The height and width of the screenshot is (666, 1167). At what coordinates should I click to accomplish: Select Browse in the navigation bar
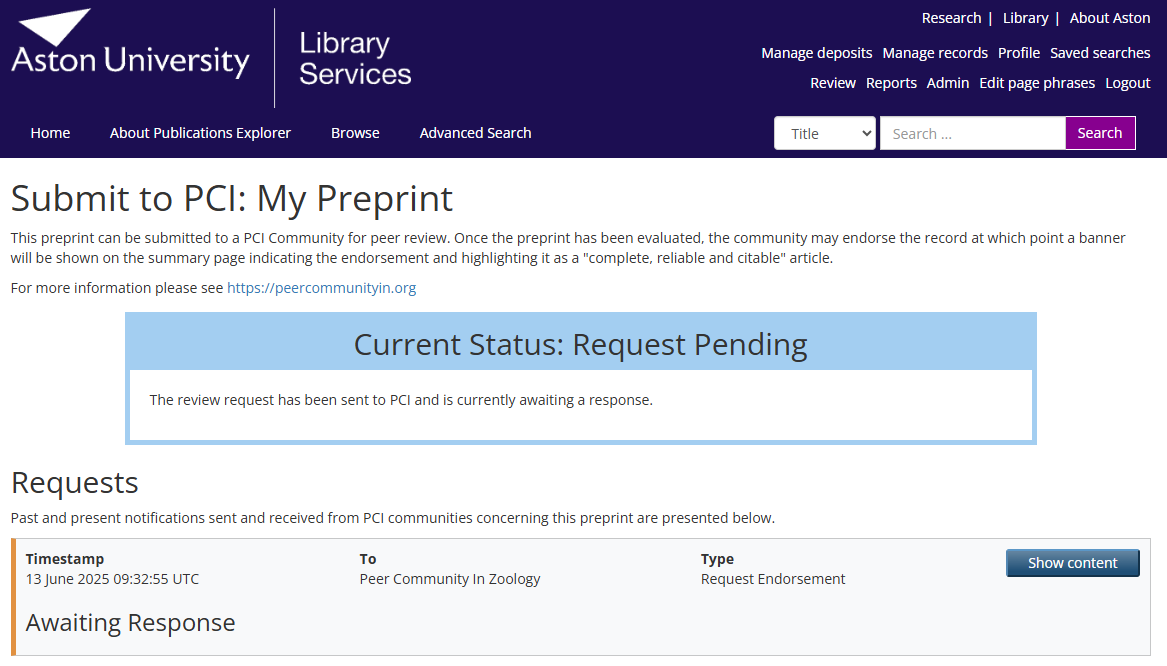click(x=355, y=133)
